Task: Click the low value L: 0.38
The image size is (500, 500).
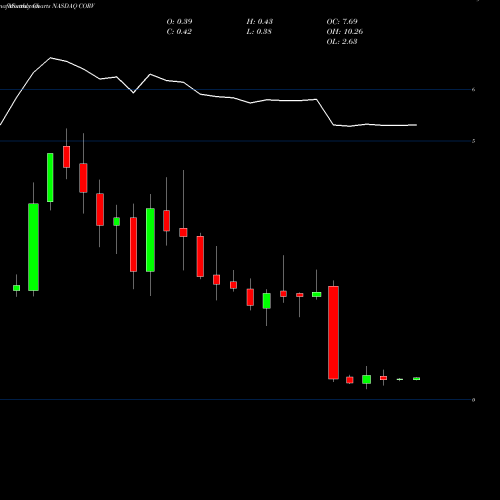Action: coord(259,31)
